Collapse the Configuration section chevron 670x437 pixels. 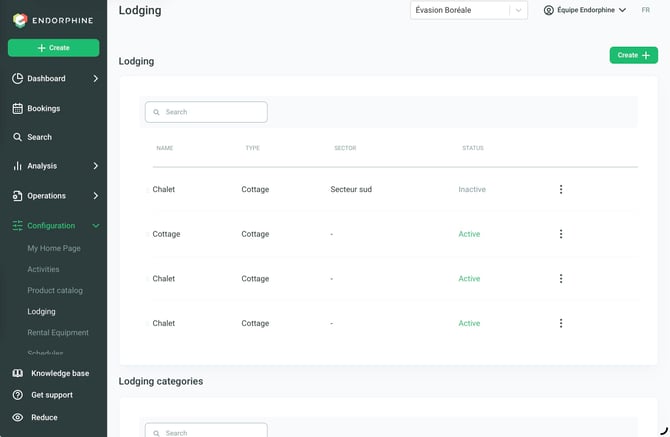pyautogui.click(x=96, y=226)
